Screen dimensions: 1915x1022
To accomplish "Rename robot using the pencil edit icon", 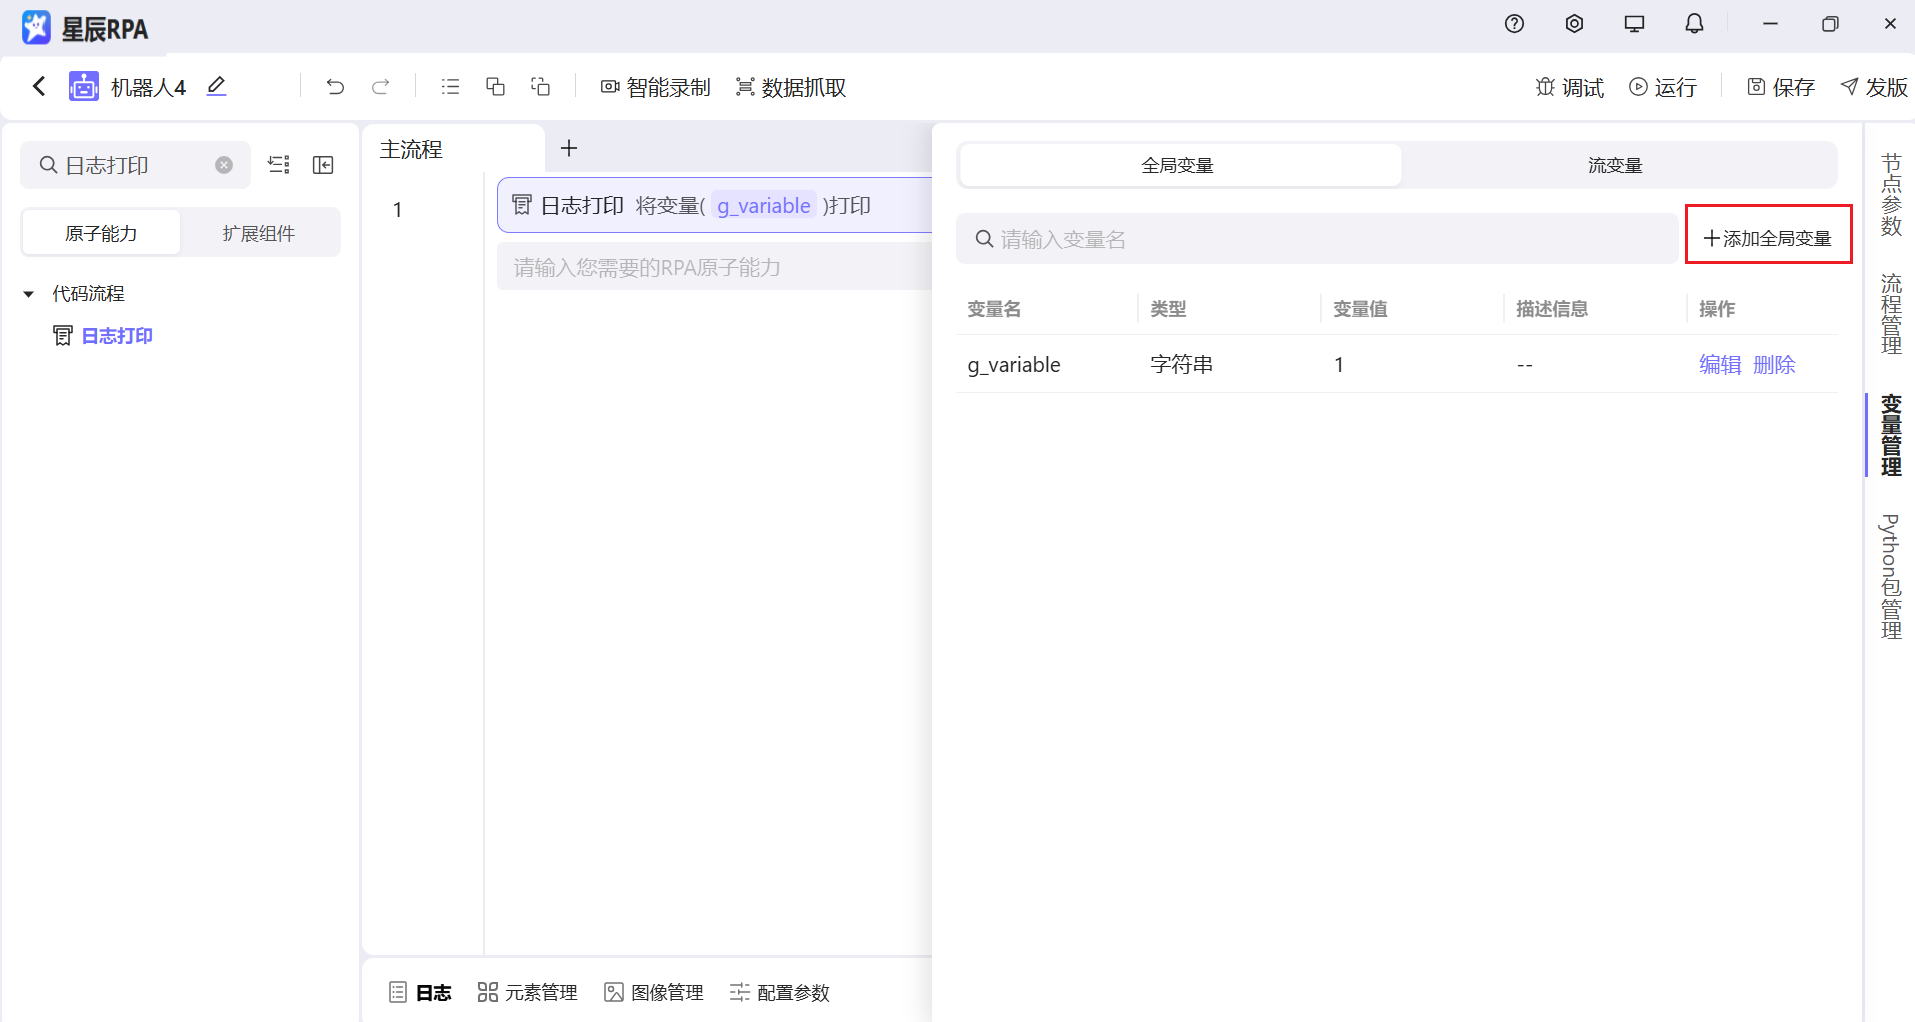I will pos(215,87).
